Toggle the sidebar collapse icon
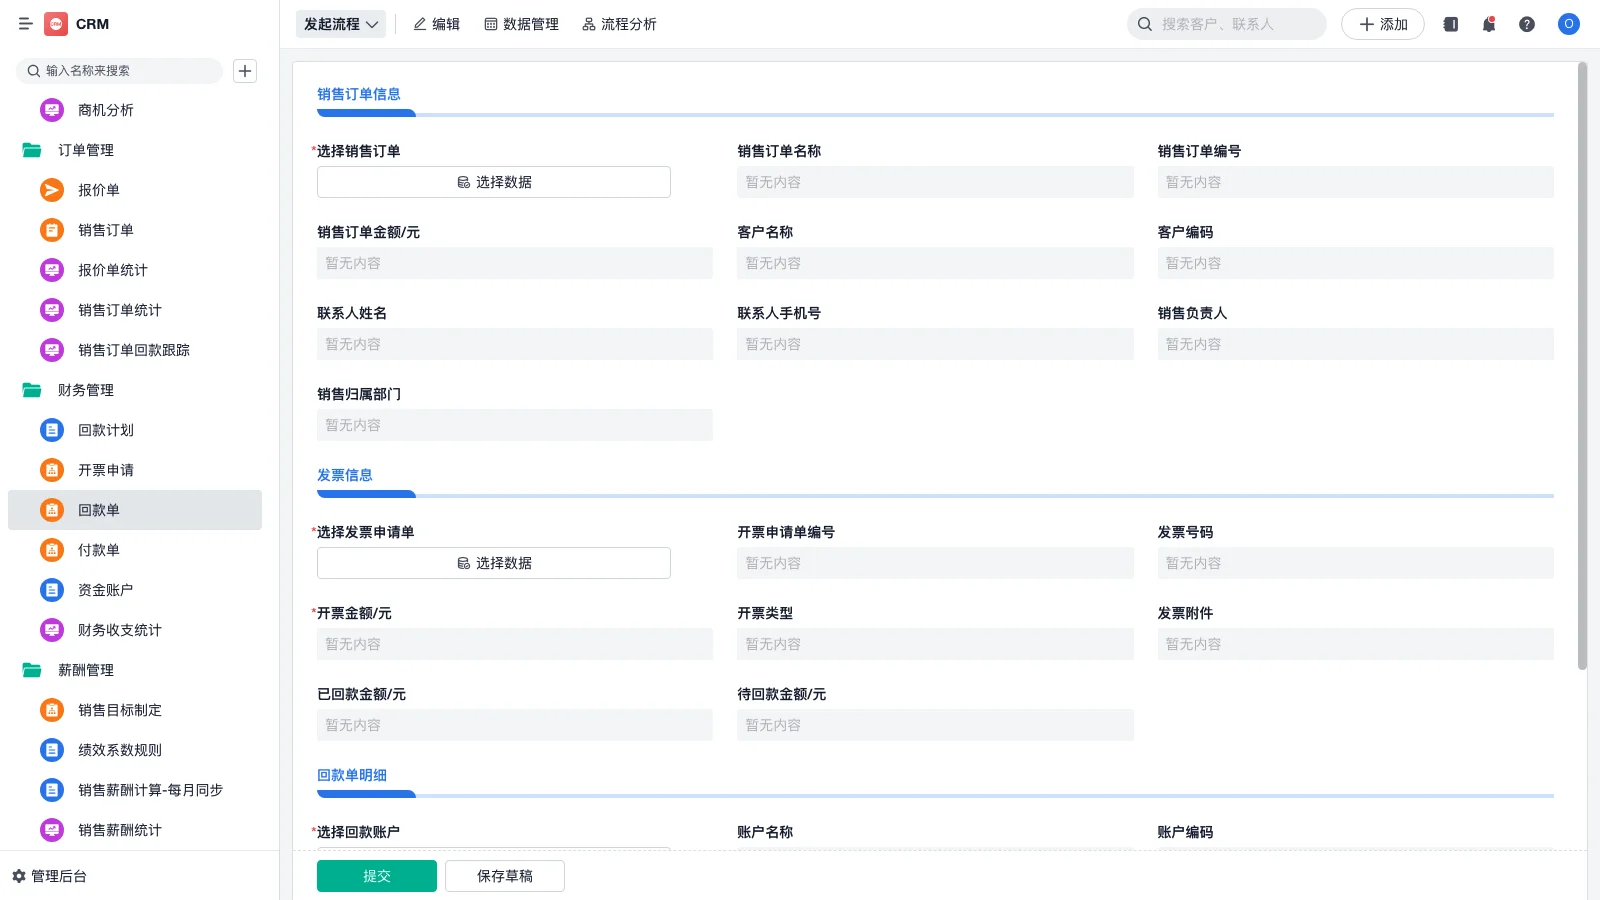This screenshot has height=900, width=1600. [x=26, y=24]
